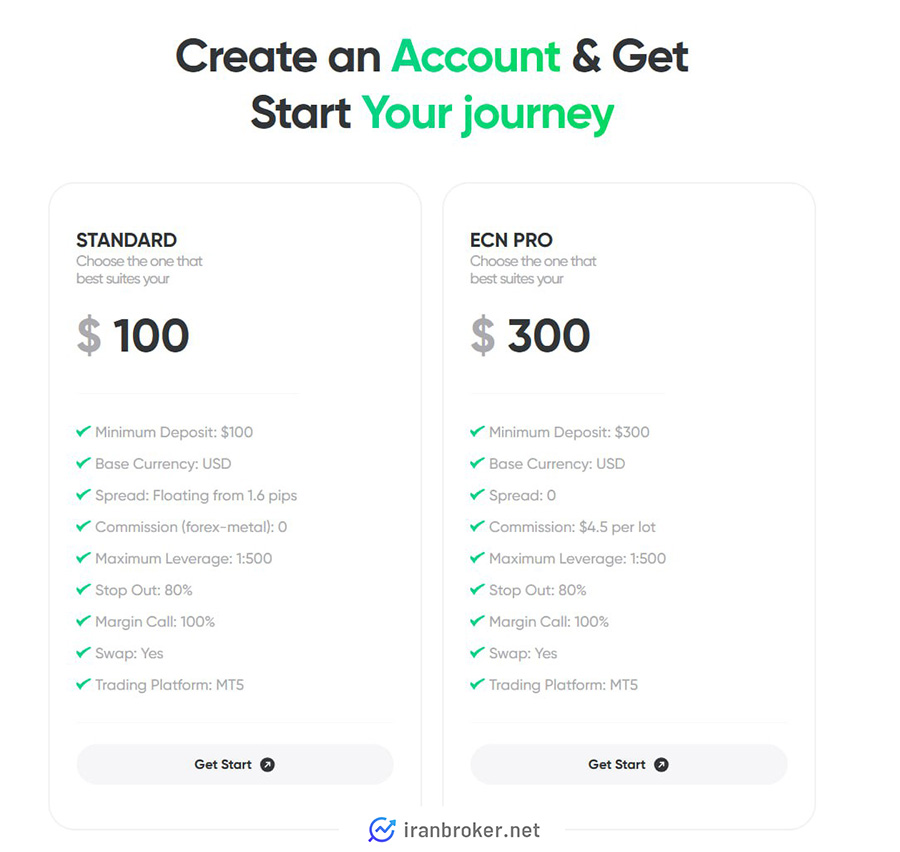Click the green Account word in headline
The image size is (900, 852).
click(x=476, y=56)
